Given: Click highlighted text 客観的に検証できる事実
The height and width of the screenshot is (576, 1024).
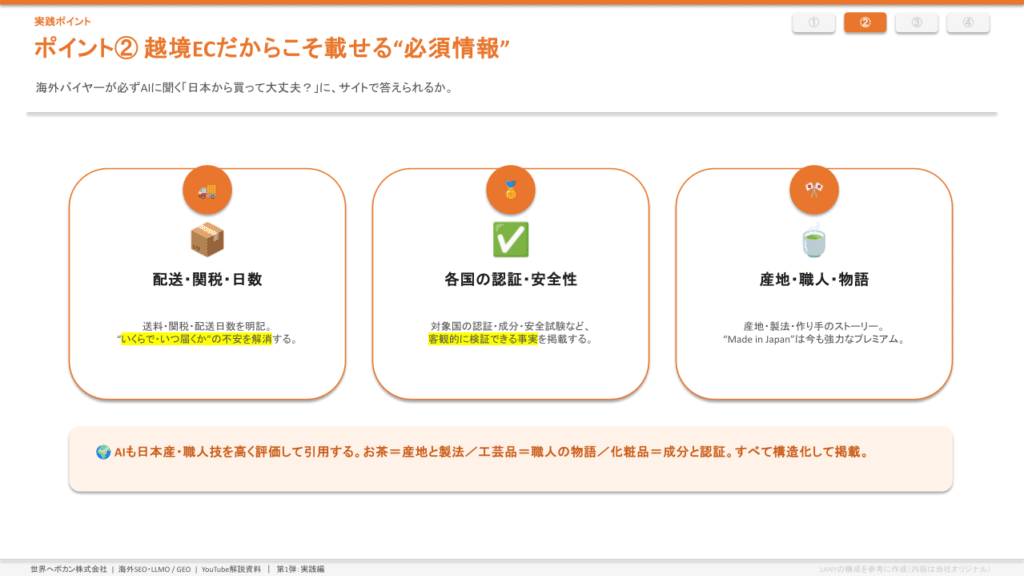Looking at the screenshot, I should (x=483, y=339).
